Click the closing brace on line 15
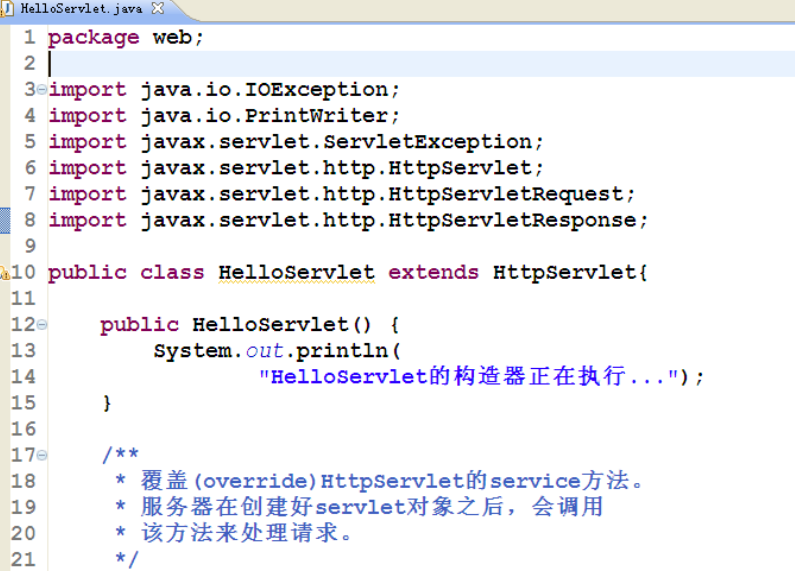This screenshot has width=795, height=585. pos(106,404)
